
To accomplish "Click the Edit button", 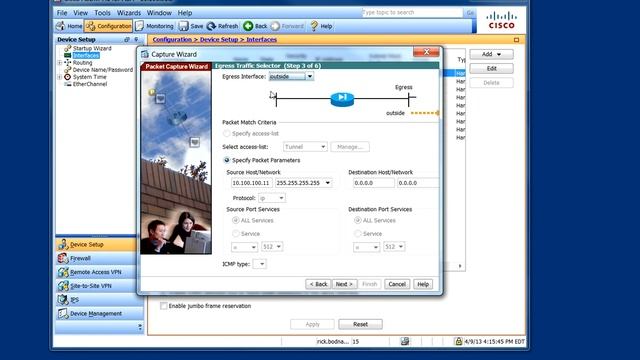I will pos(491,69).
